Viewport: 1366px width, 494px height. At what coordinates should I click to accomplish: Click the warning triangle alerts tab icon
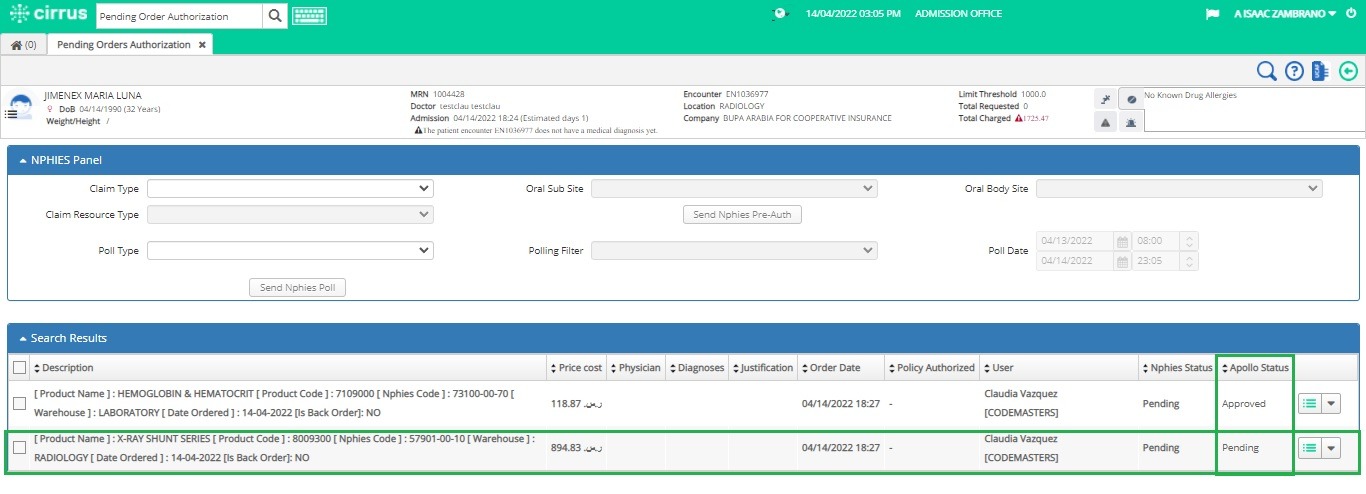[x=1105, y=122]
